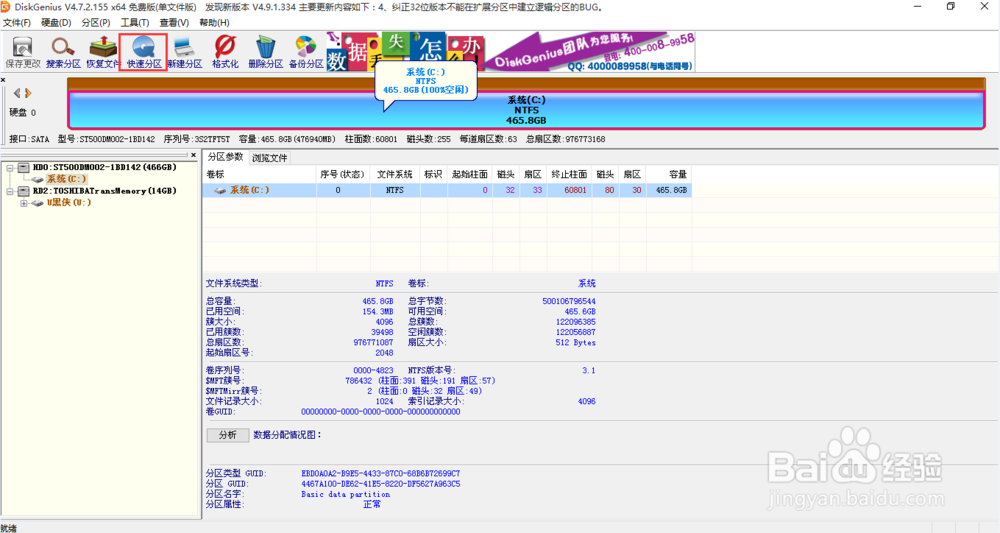Close the disk map pane with its x
1000x533 pixels.
pyautogui.click(x=3, y=80)
